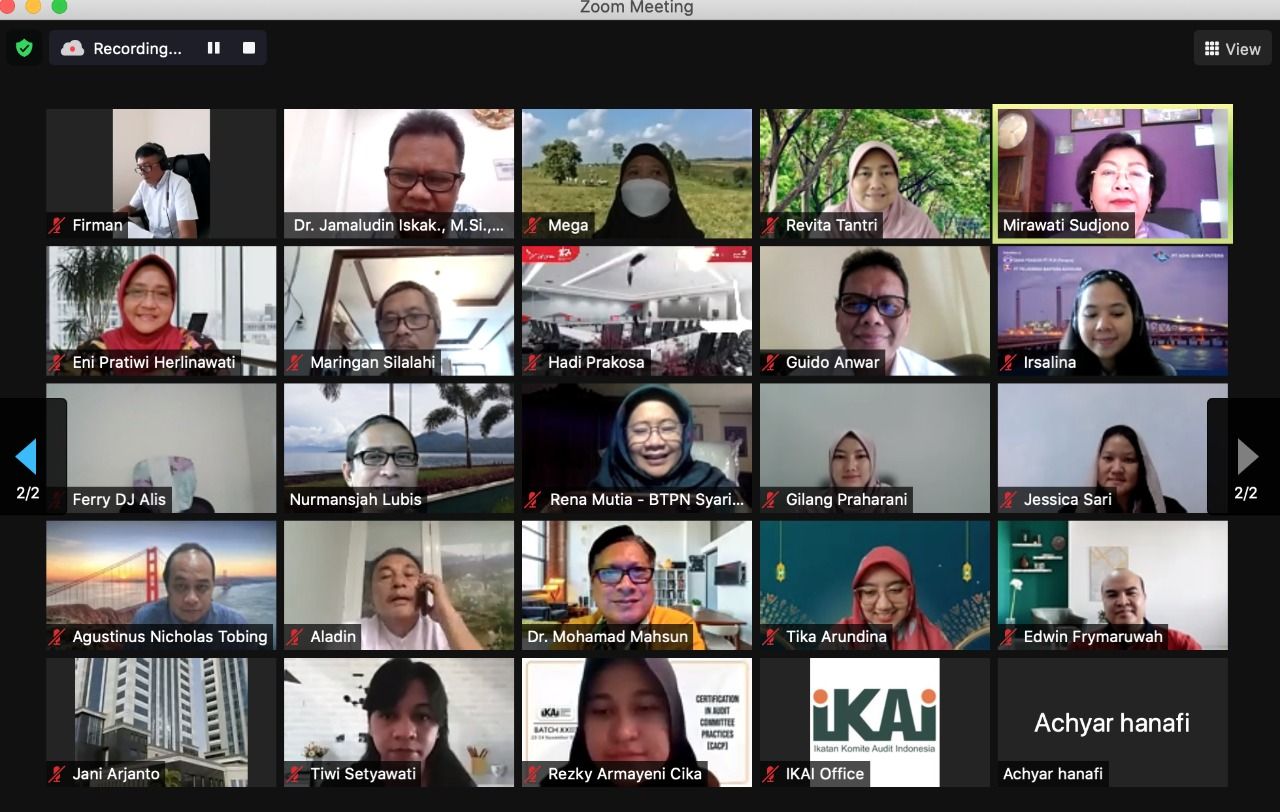Click Jessica Sari's muted mic icon
Image resolution: width=1280 pixels, height=812 pixels.
tap(1010, 499)
